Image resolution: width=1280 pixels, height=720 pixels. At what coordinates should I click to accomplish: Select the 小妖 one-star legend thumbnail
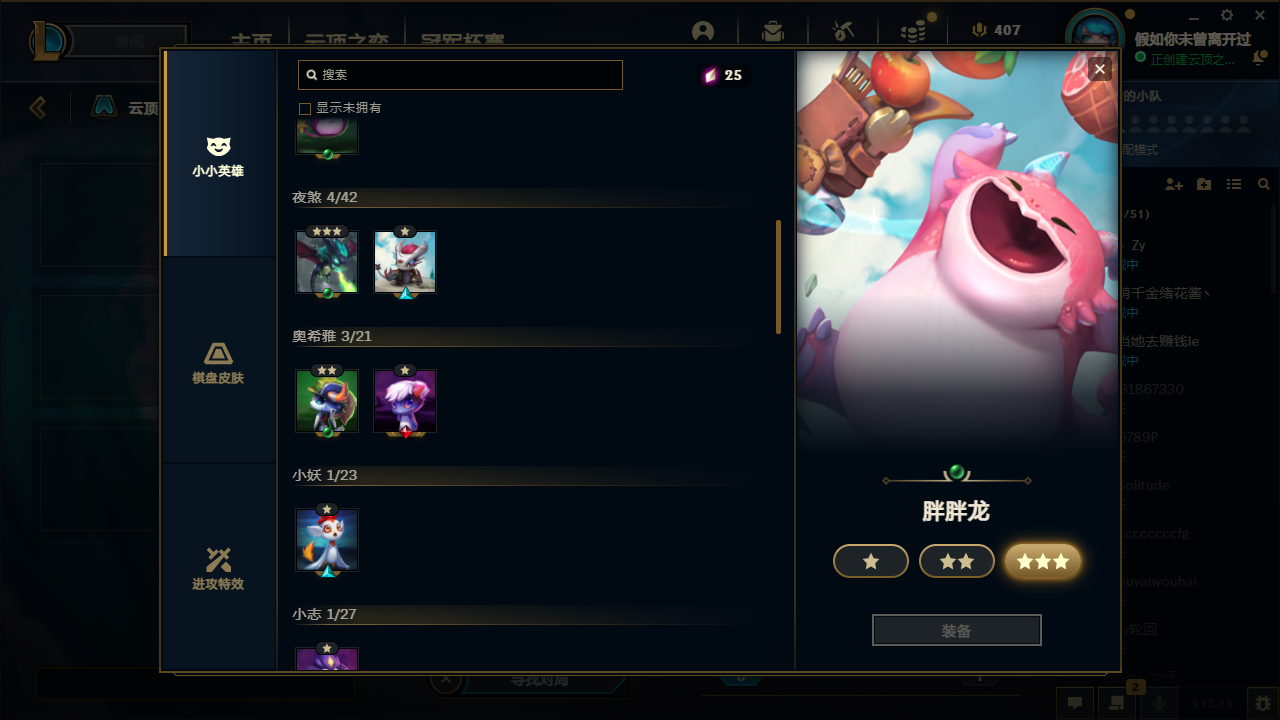point(327,540)
